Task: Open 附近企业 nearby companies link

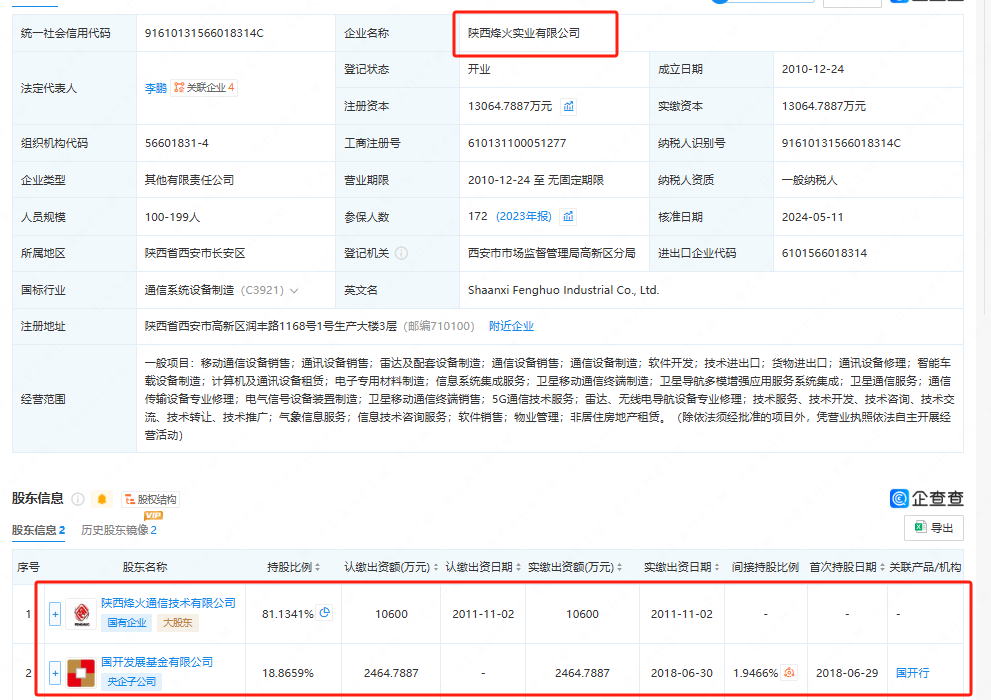Action: [511, 326]
